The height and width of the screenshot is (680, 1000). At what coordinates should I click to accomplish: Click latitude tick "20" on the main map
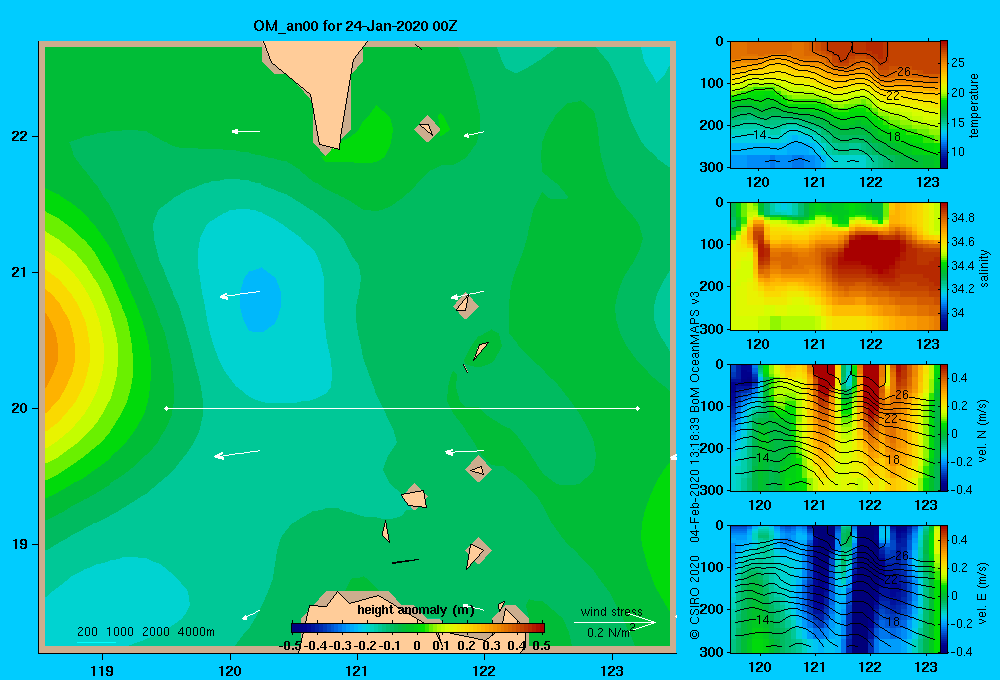coord(19,408)
